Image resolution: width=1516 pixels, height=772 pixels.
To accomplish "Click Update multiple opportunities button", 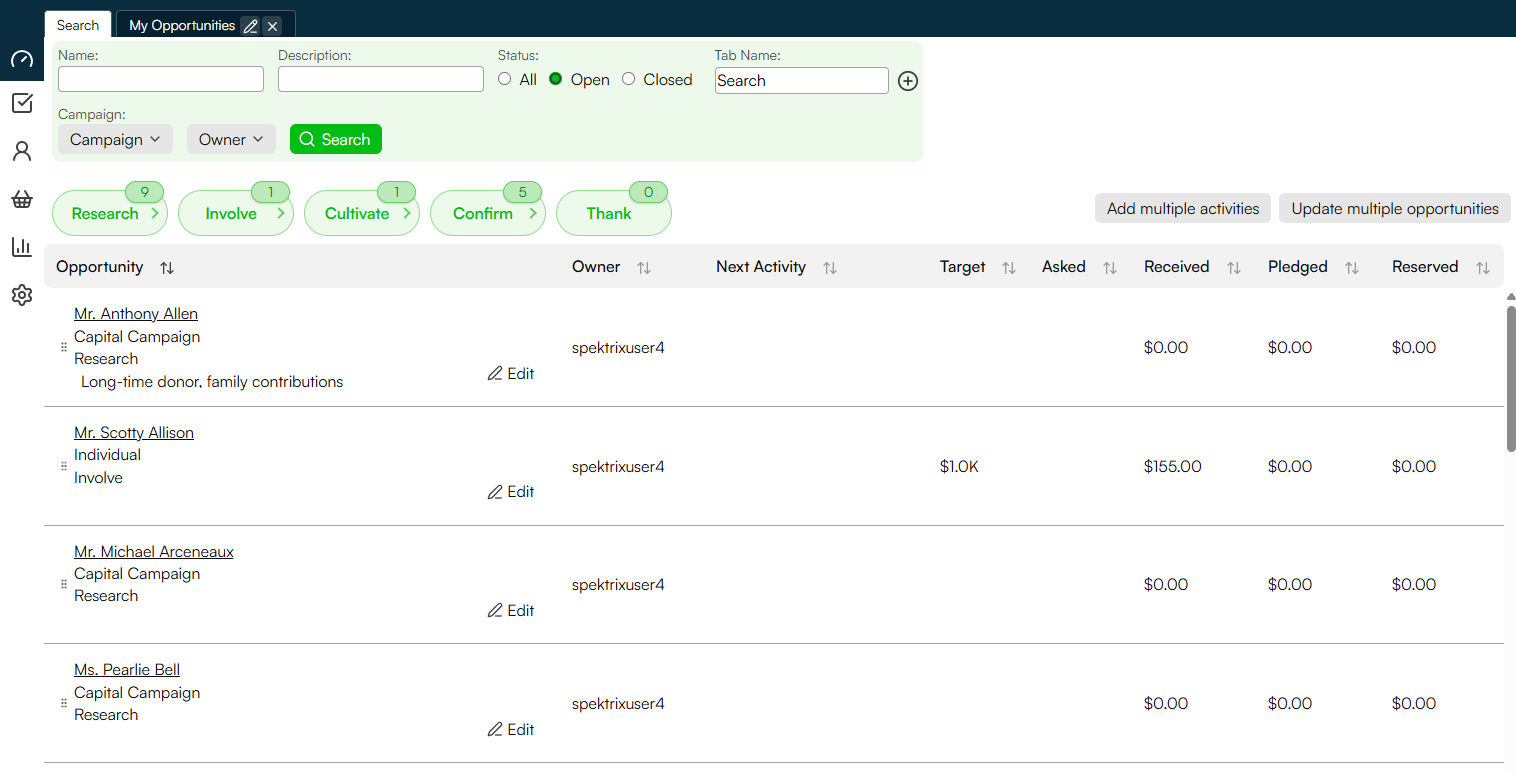I will pos(1395,209).
